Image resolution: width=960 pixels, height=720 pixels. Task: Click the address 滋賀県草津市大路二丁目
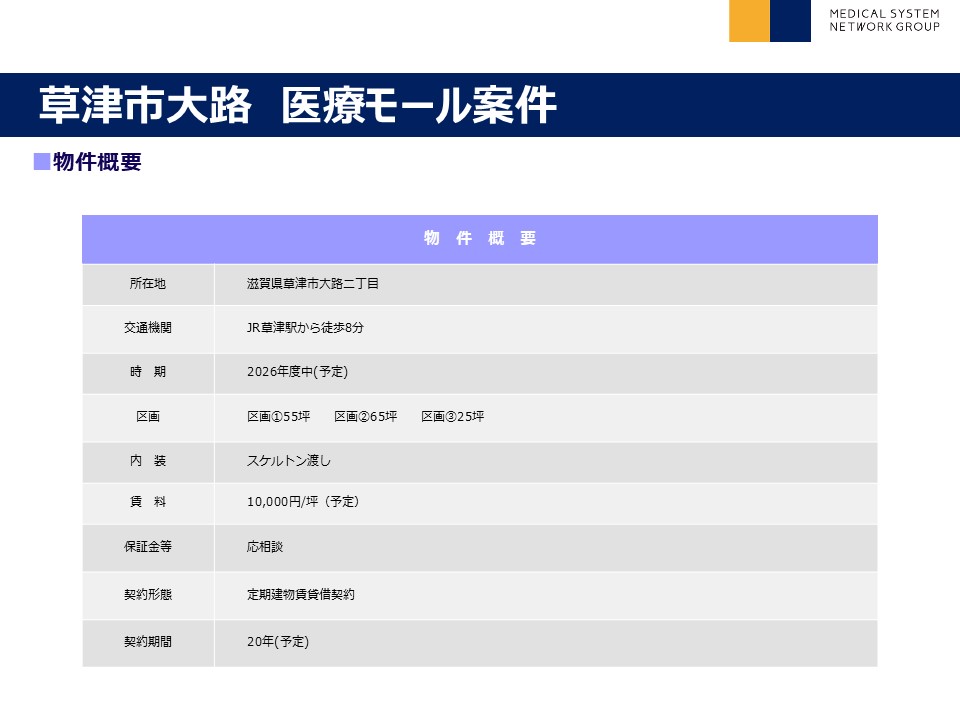tap(313, 283)
